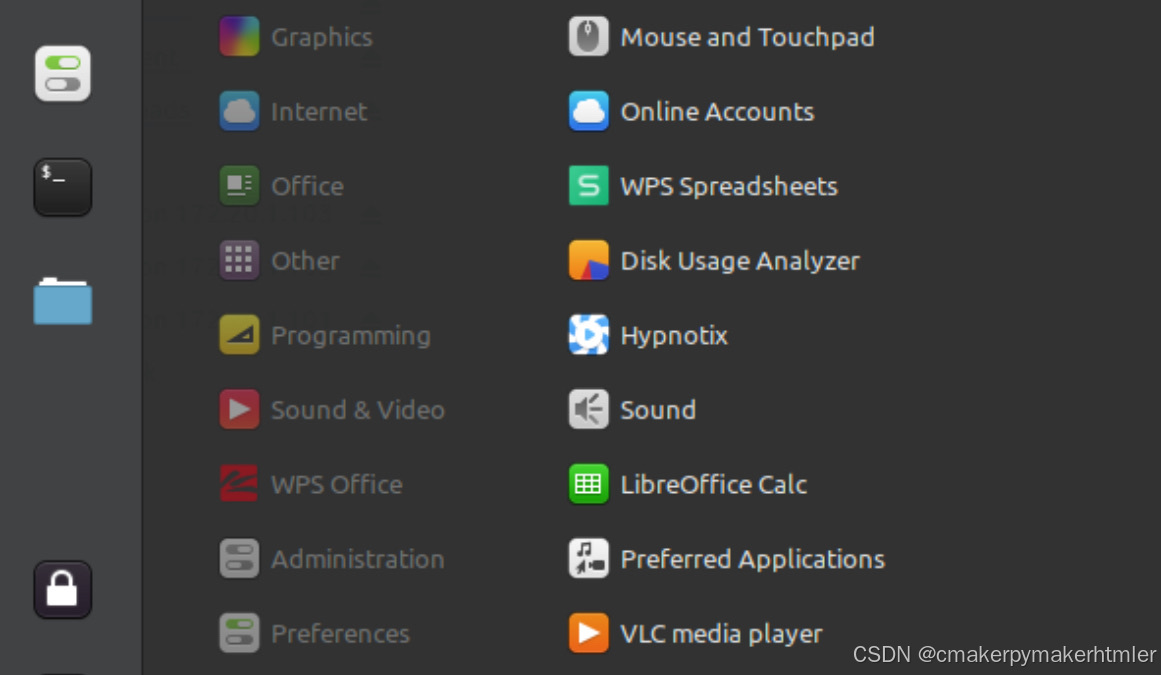1161x675 pixels.
Task: Open System Settings toggle icon in sidebar
Action: click(x=63, y=74)
